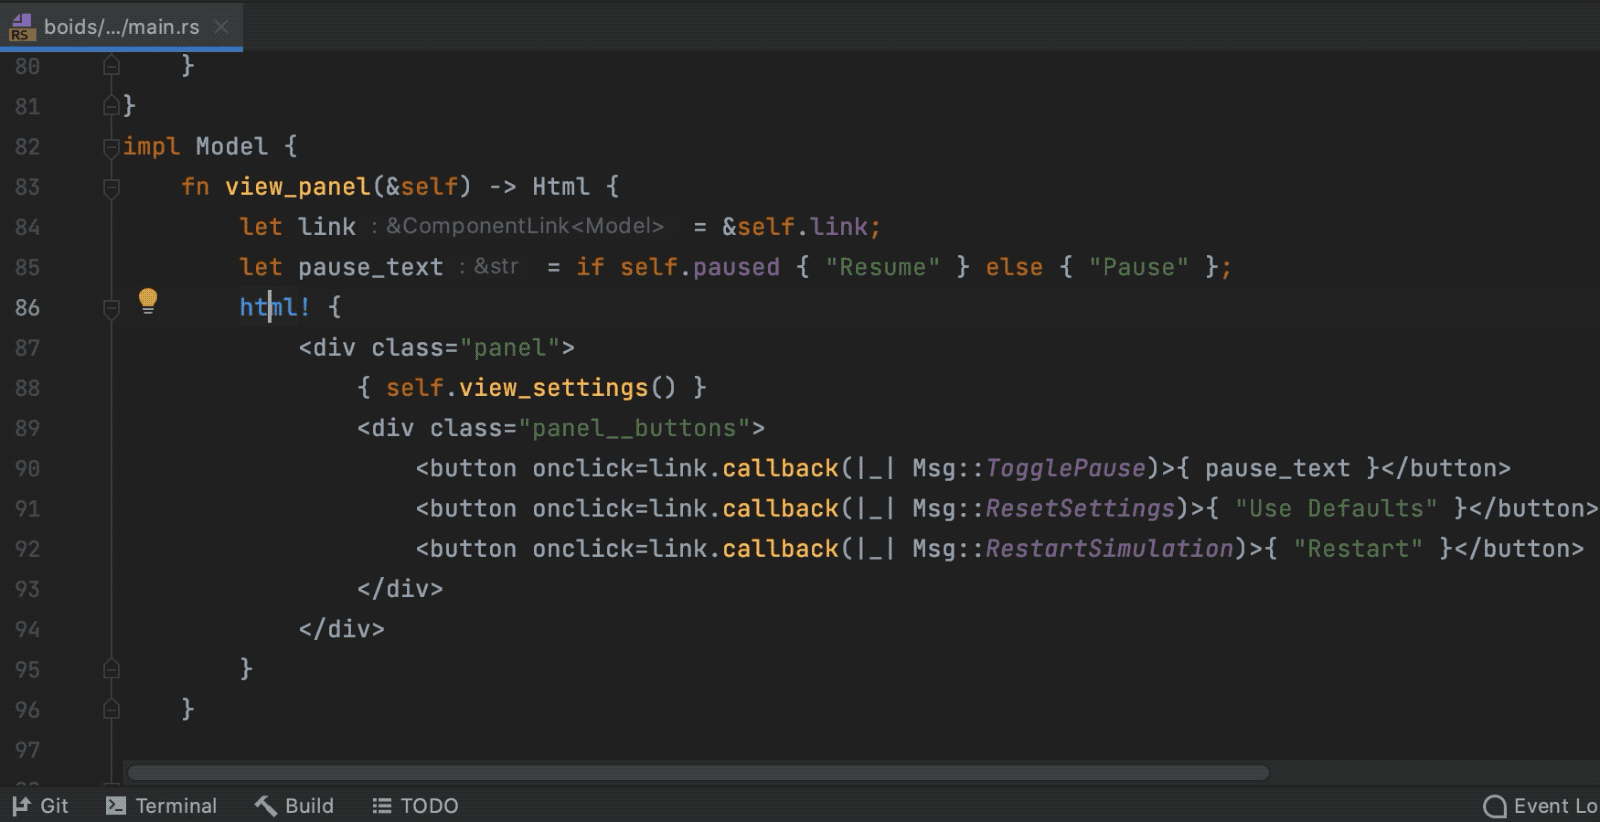Screen dimensions: 1600x822
Task: Click line number 90 in the gutter
Action: (28, 469)
